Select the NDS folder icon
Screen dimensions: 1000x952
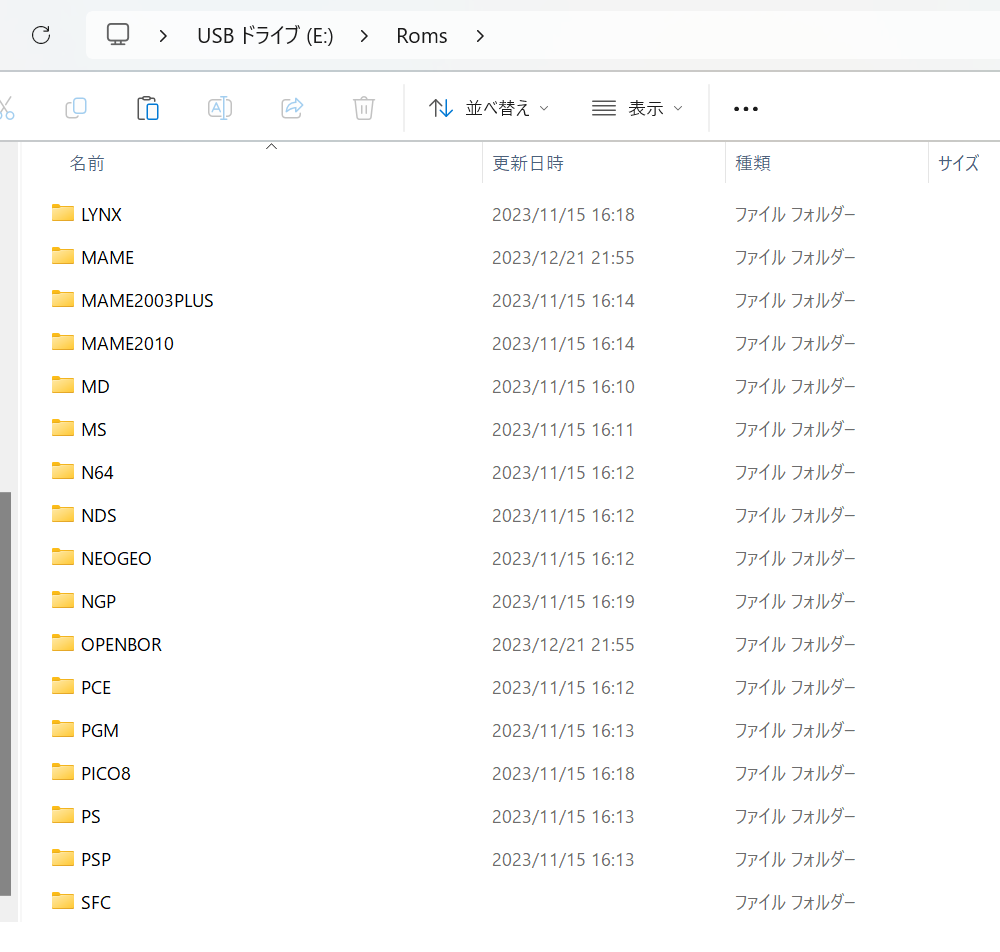tap(62, 513)
